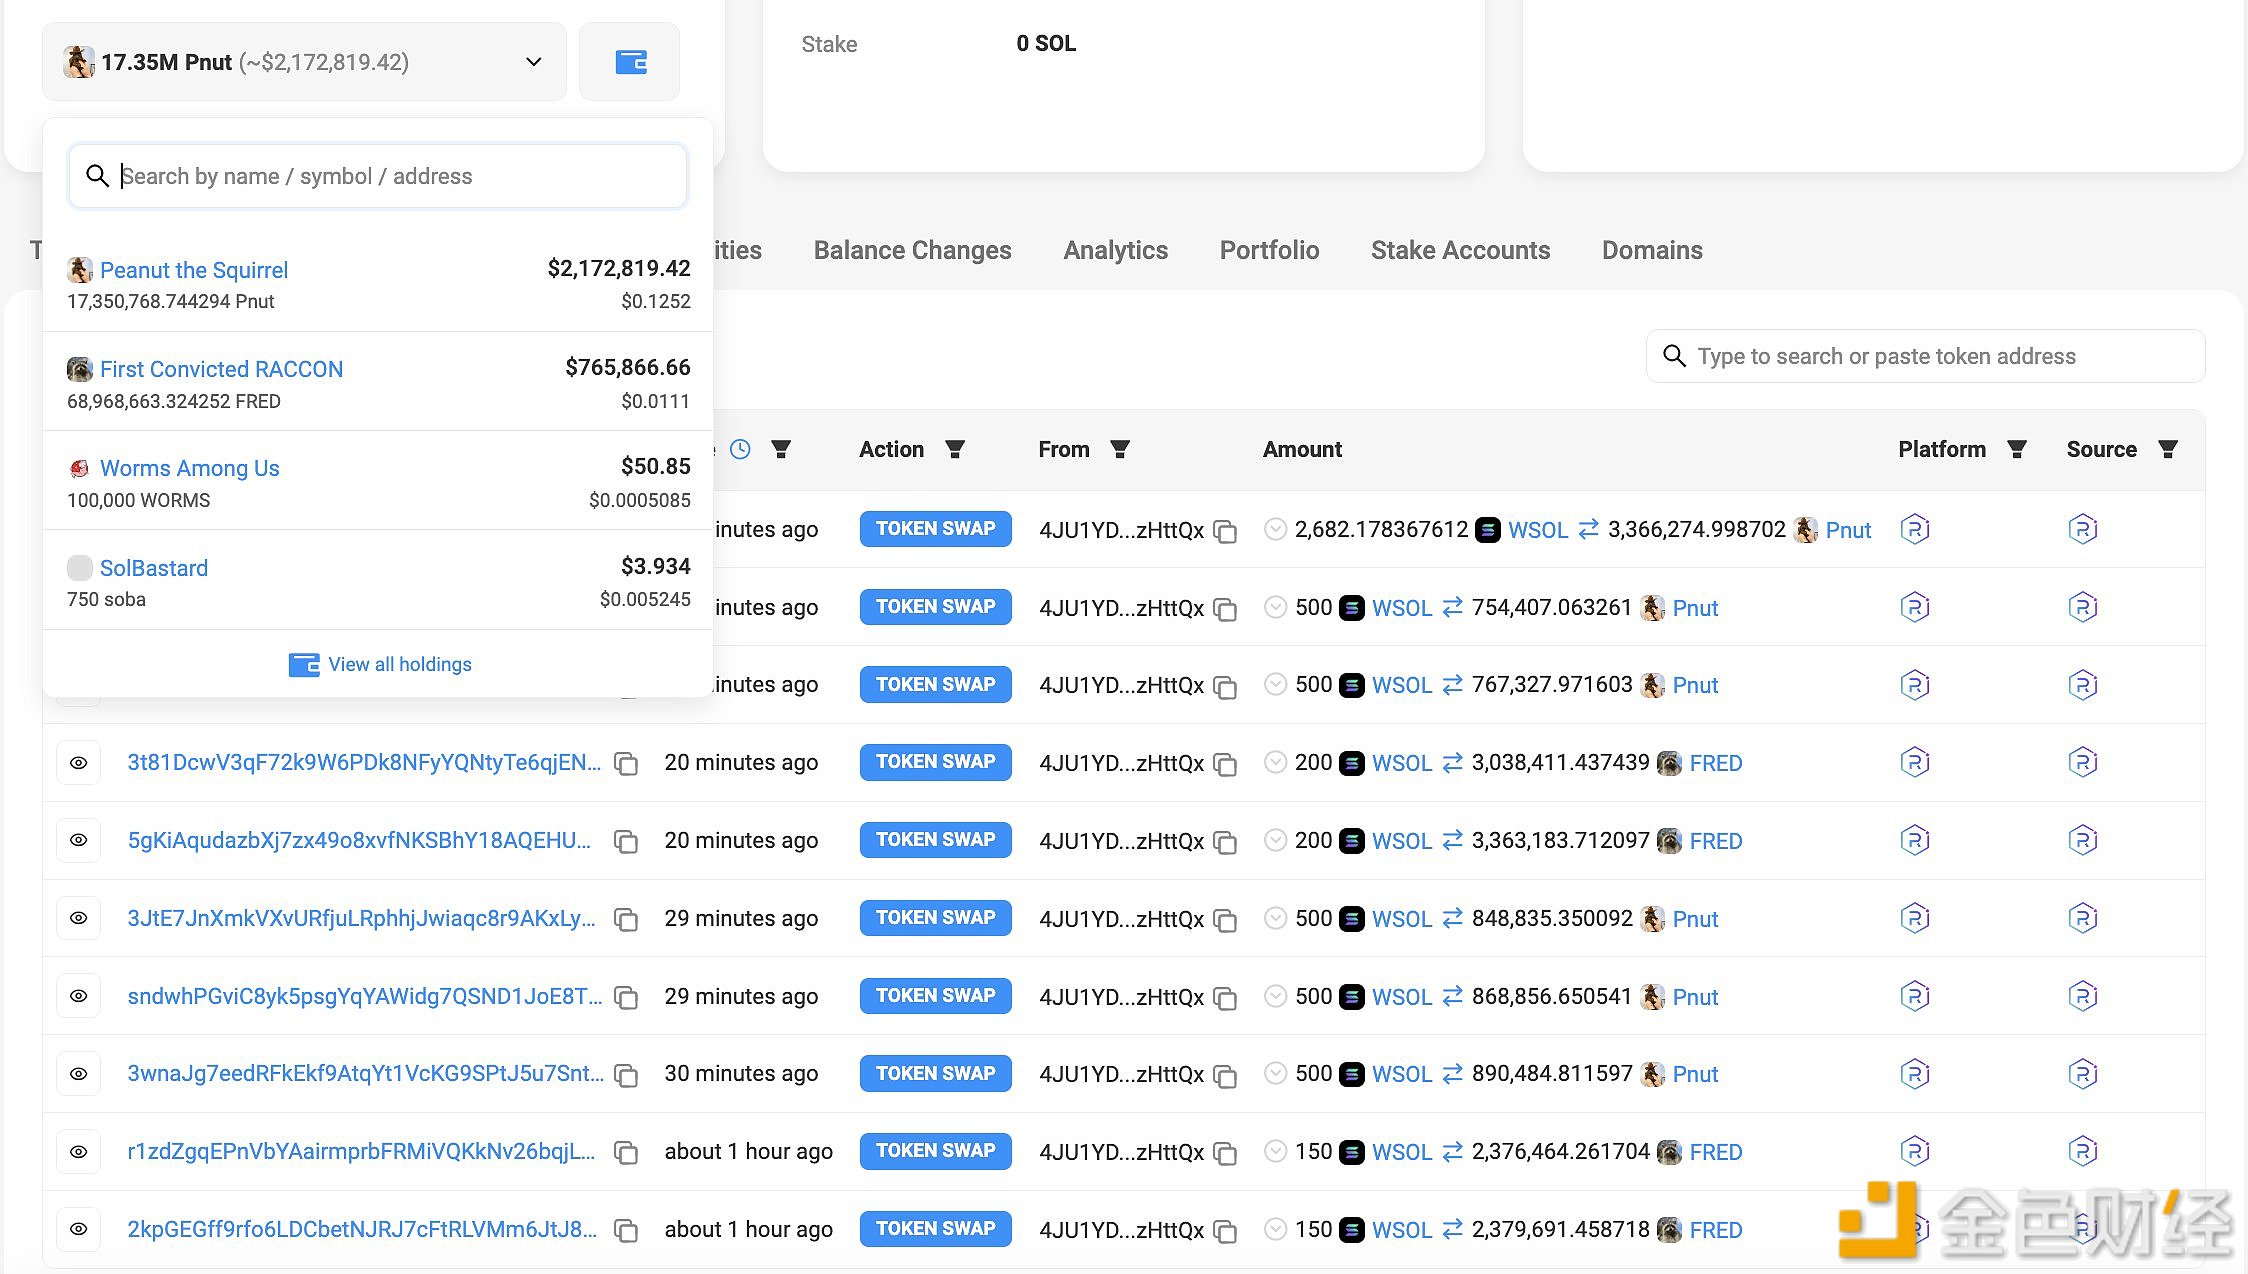The image size is (2248, 1274).
Task: Click the token holdings search field
Action: [378, 176]
